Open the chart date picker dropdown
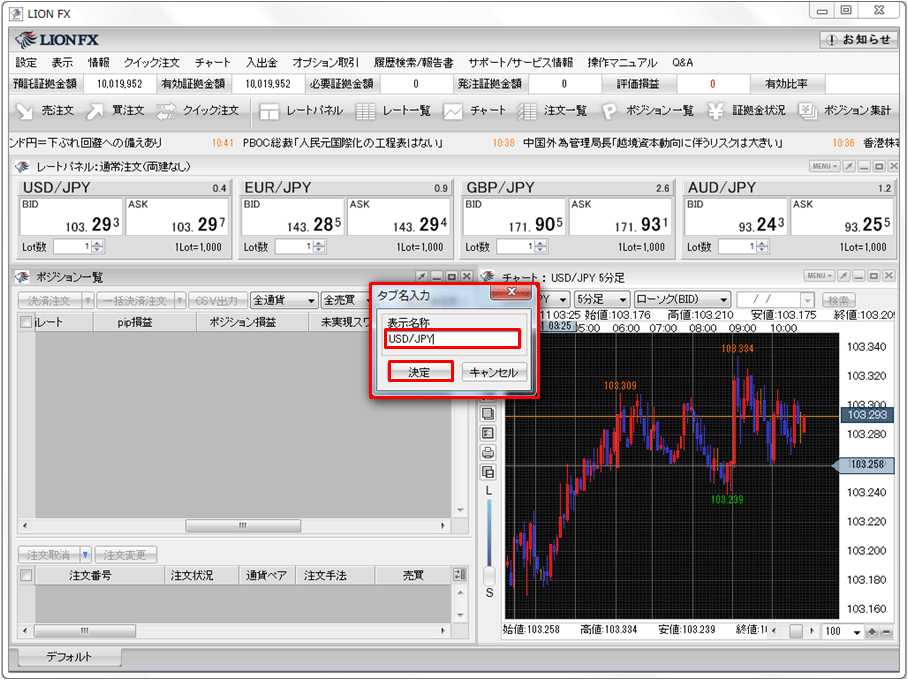The width and height of the screenshot is (908, 680). click(x=807, y=300)
